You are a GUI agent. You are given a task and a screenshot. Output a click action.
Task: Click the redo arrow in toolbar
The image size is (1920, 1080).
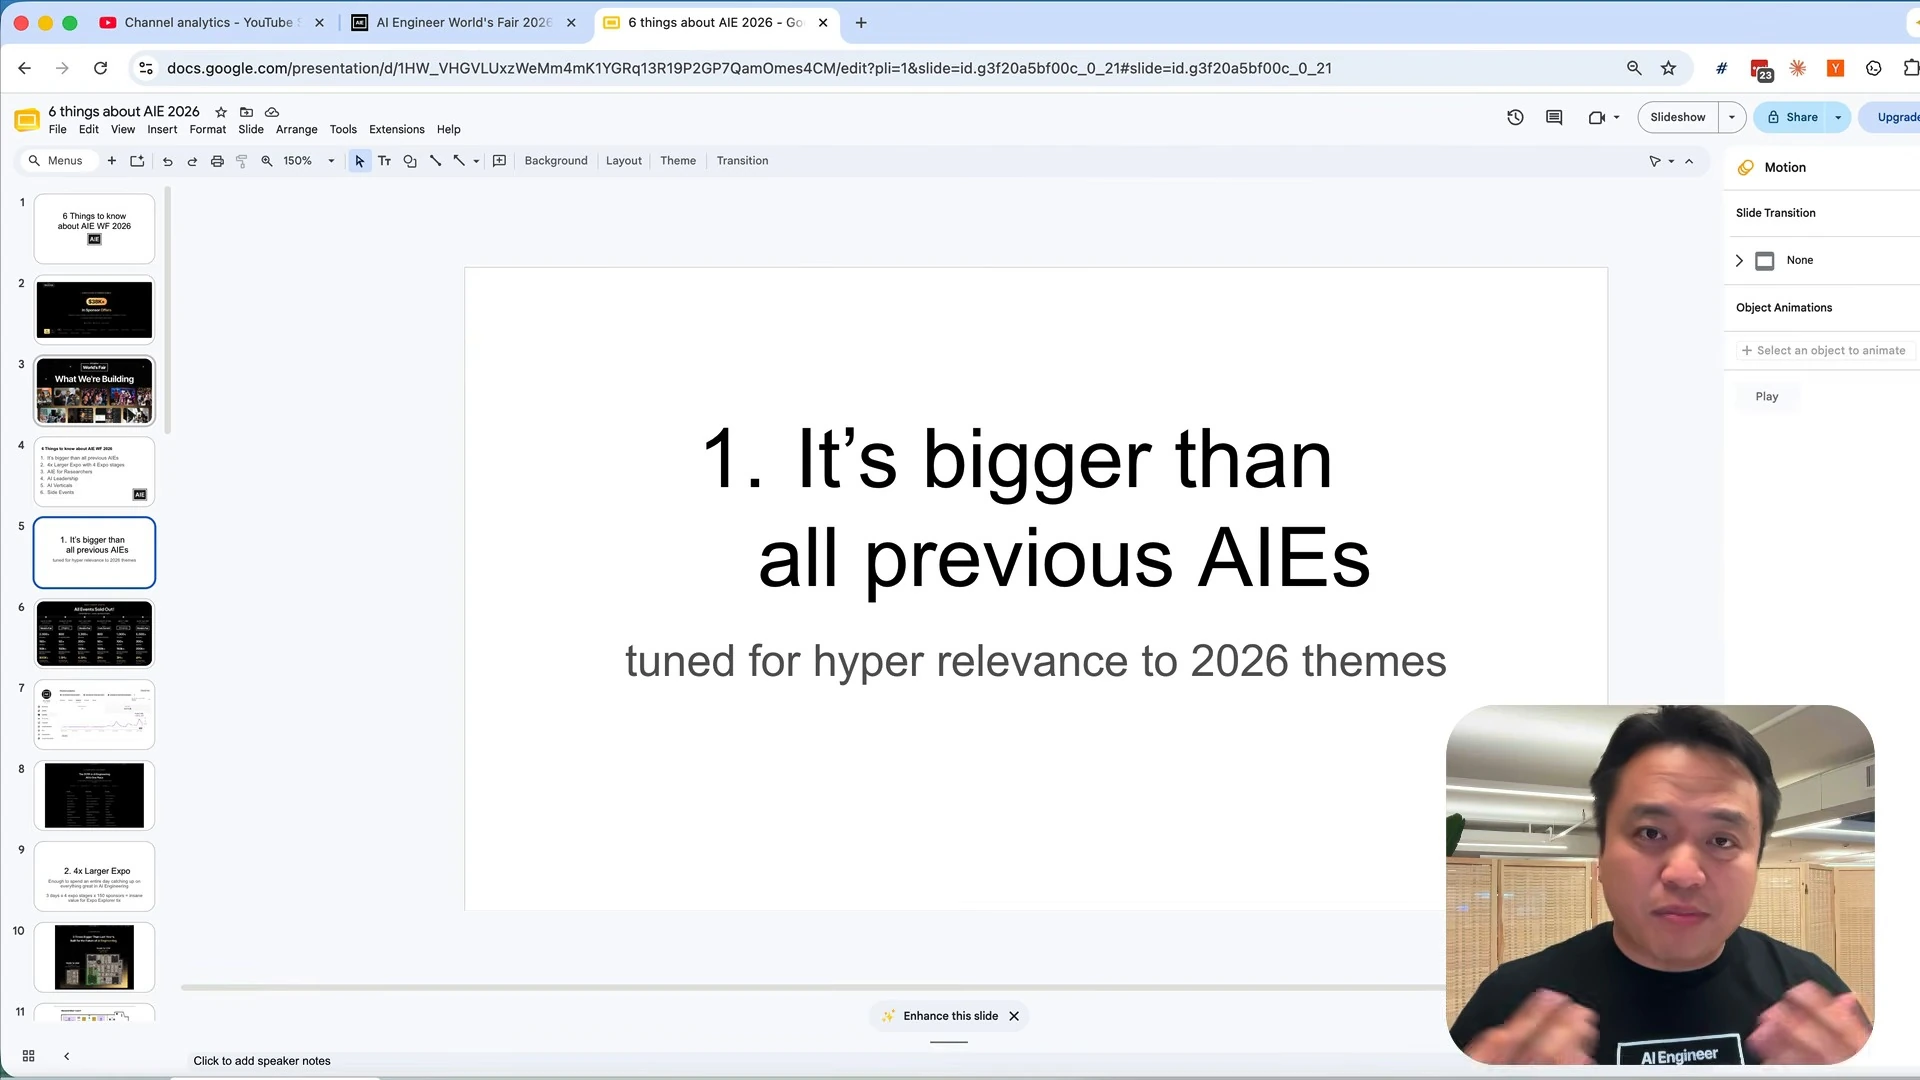pos(192,161)
